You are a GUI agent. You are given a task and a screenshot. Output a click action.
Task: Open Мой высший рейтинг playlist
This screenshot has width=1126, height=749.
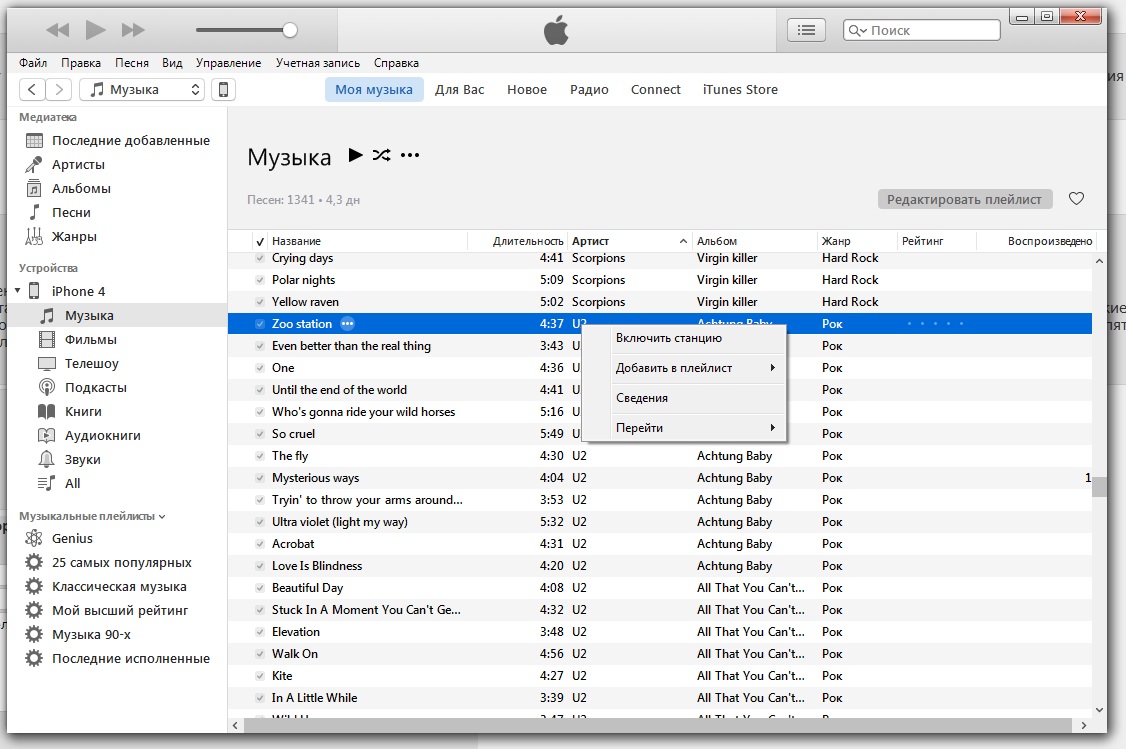(x=119, y=611)
